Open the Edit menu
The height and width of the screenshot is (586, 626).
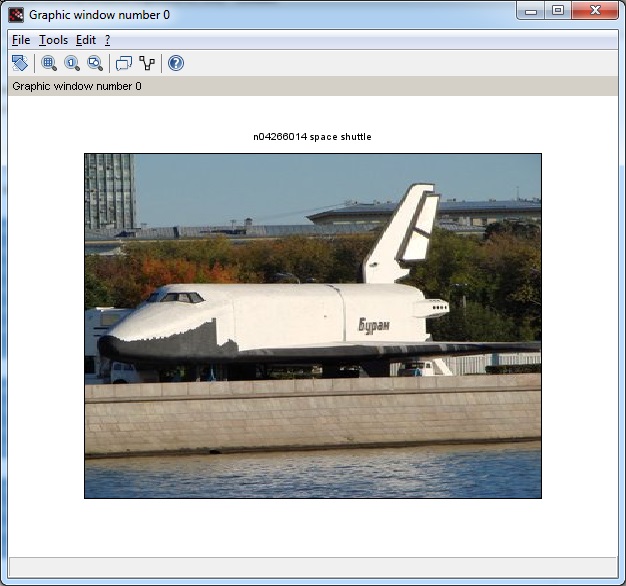[86, 40]
